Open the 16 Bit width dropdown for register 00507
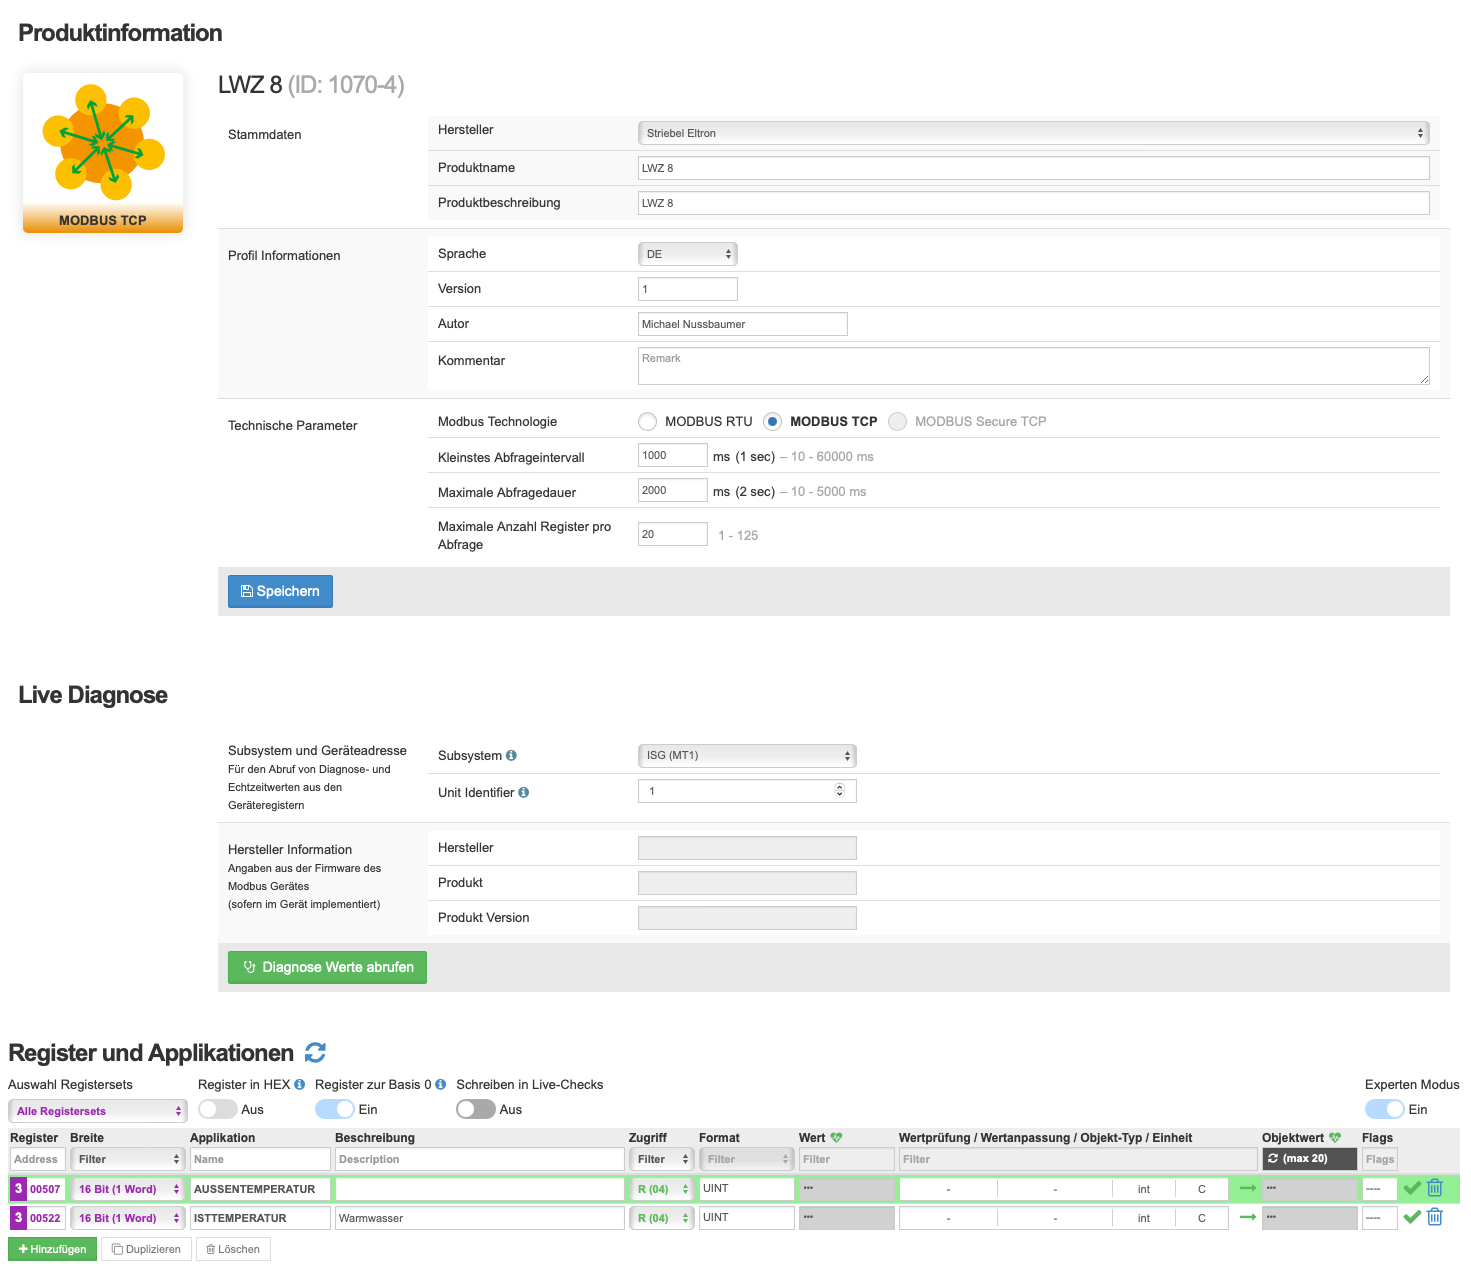The height and width of the screenshot is (1271, 1471). (x=128, y=1189)
